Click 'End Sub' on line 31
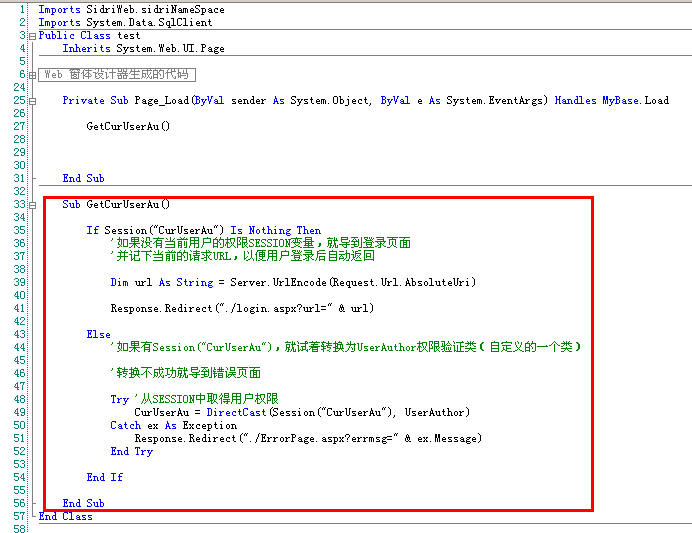This screenshot has height=533, width=692. pos(83,178)
